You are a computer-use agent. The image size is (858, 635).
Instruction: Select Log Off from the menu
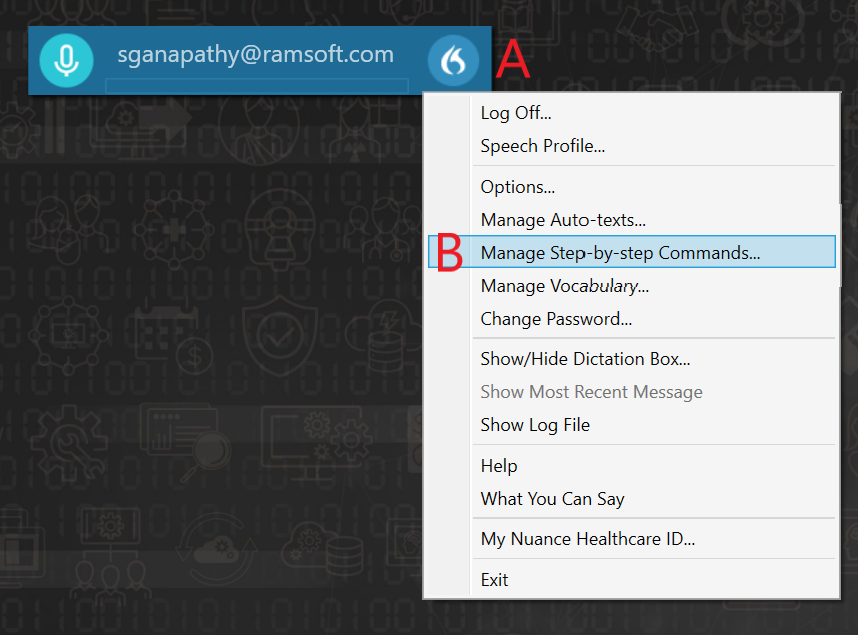coord(516,113)
